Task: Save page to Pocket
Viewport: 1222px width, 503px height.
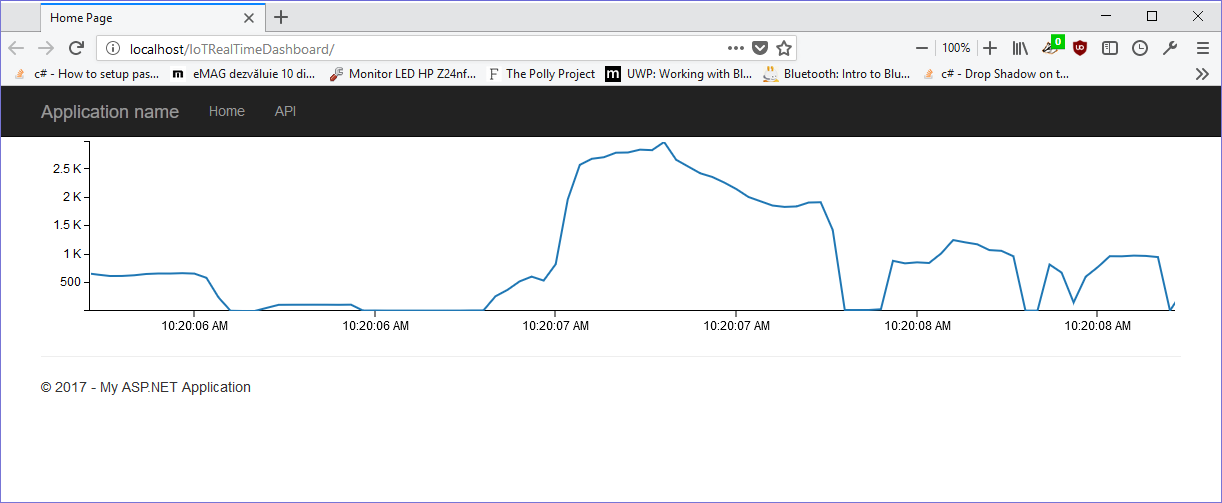Action: pos(760,48)
